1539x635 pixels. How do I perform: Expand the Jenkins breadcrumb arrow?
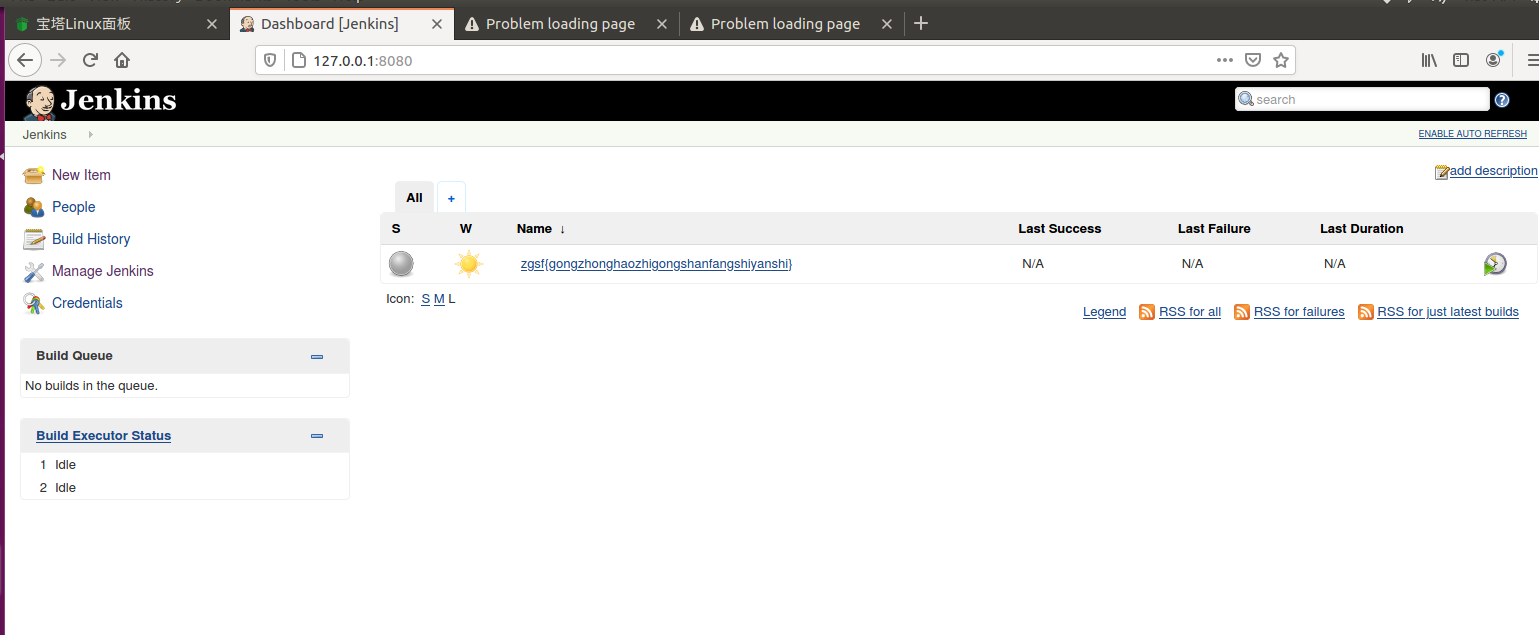pyautogui.click(x=90, y=134)
